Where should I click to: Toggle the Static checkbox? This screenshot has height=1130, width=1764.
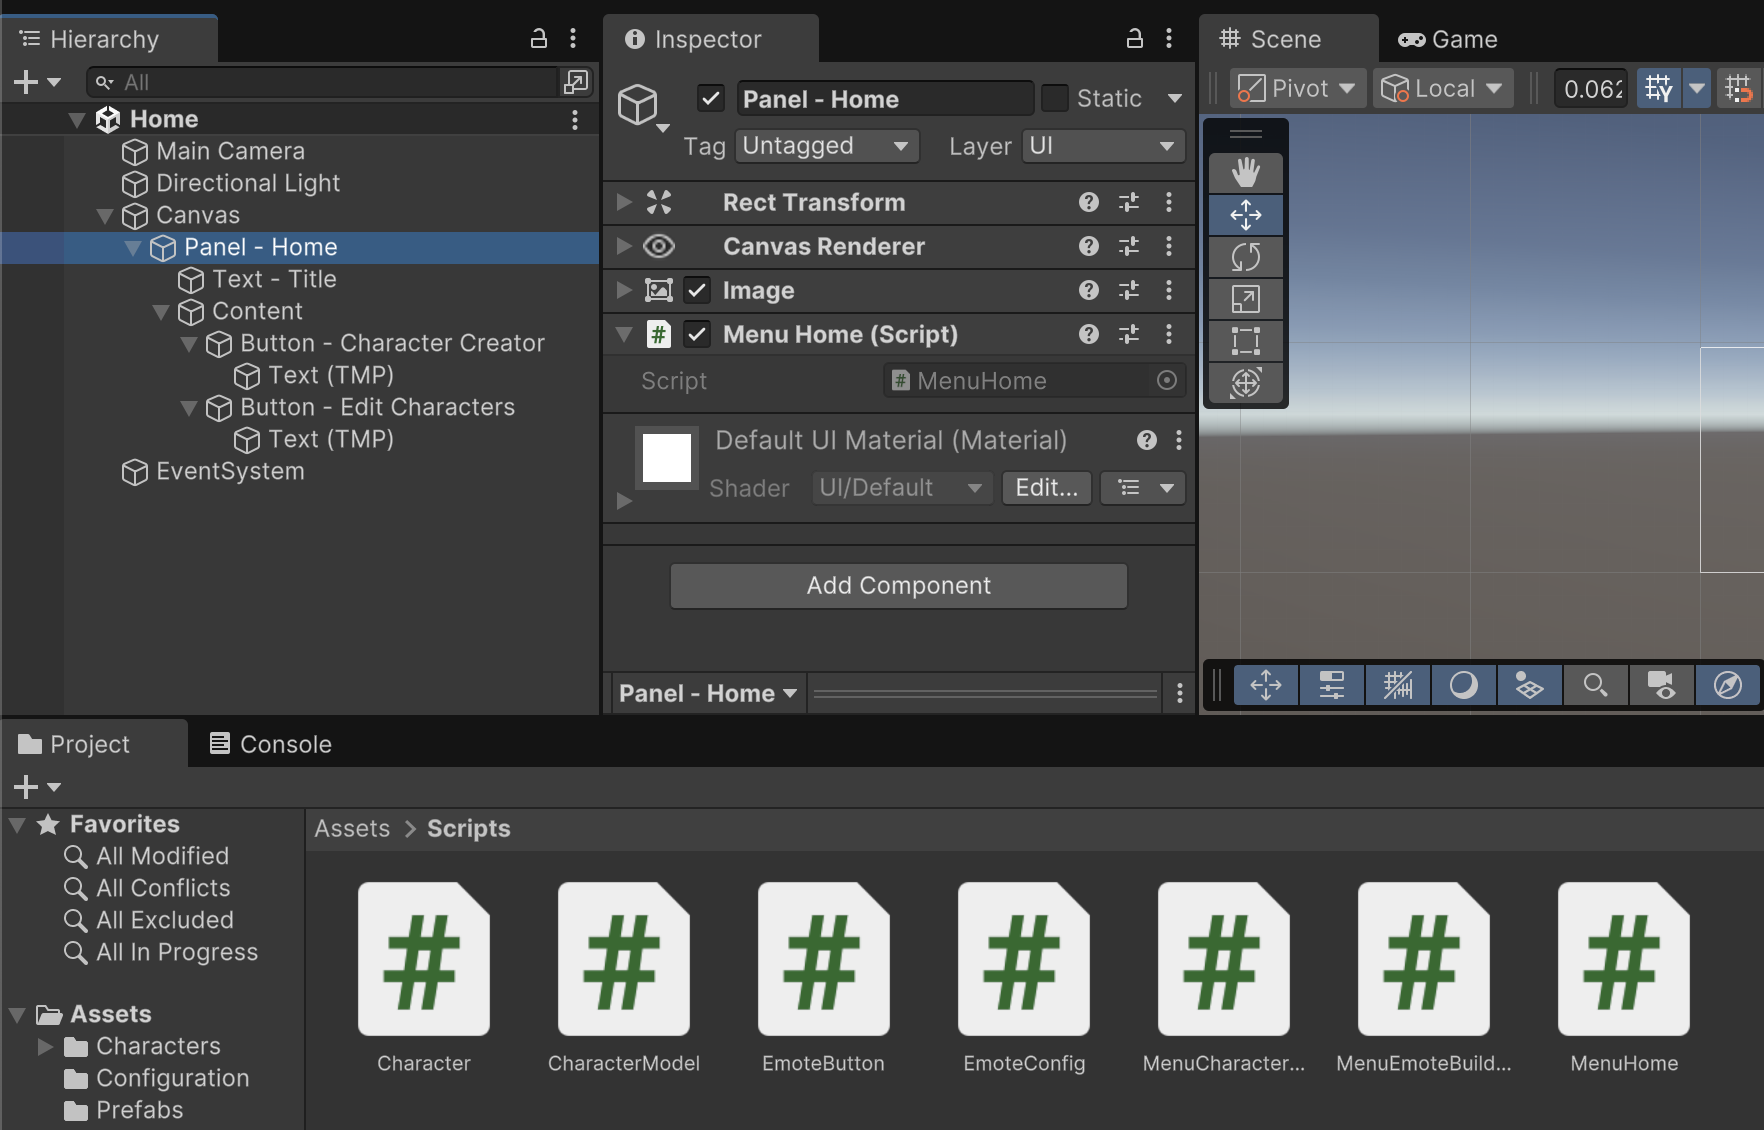[x=1054, y=99]
